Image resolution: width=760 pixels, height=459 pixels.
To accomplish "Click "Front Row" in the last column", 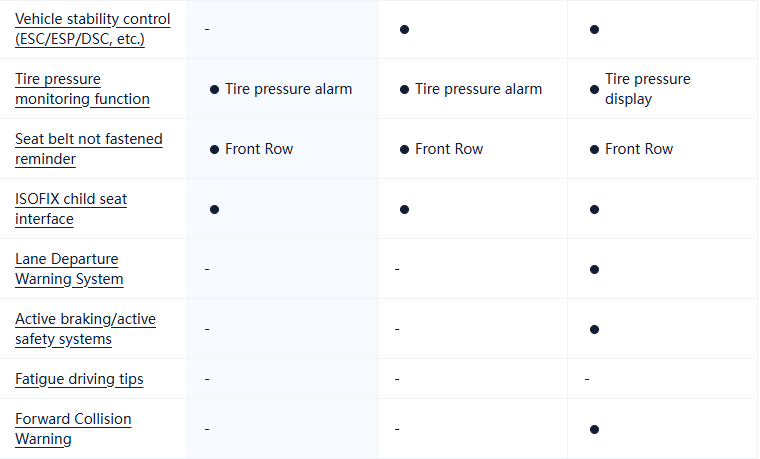I will coord(639,149).
